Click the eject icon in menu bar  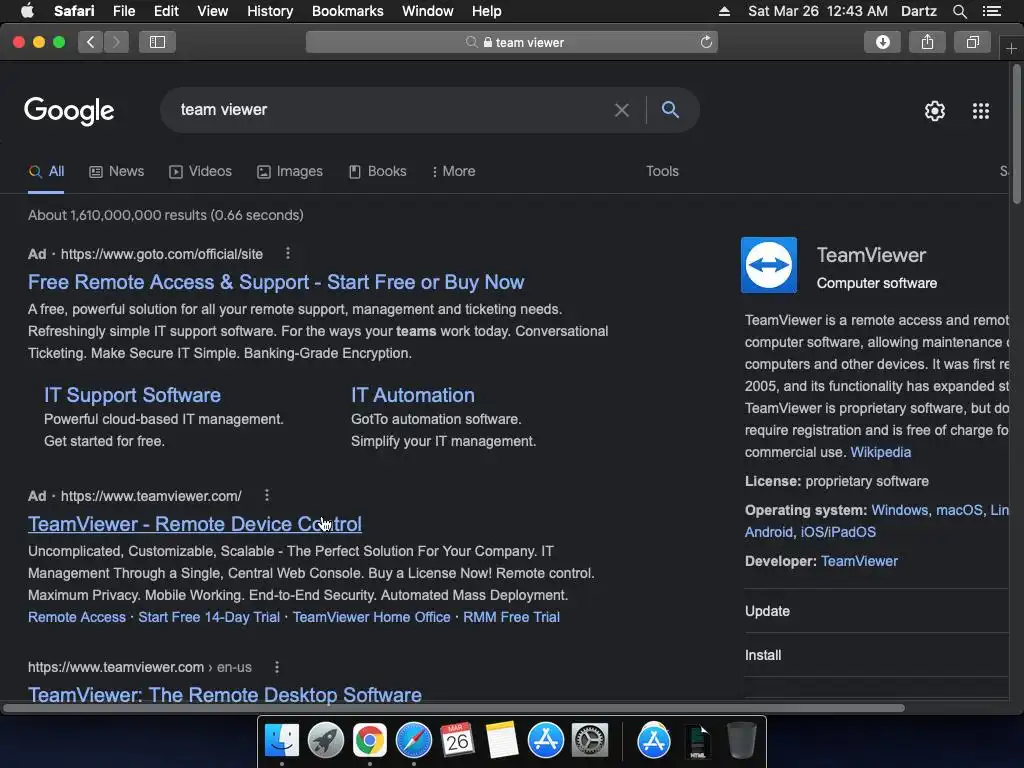click(x=724, y=11)
